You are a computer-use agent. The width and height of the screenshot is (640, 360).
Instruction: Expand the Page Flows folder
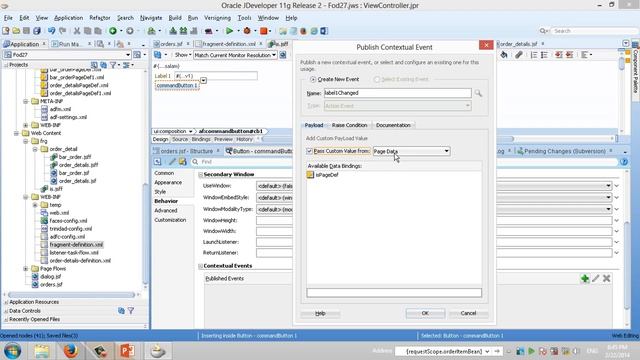click(26, 269)
